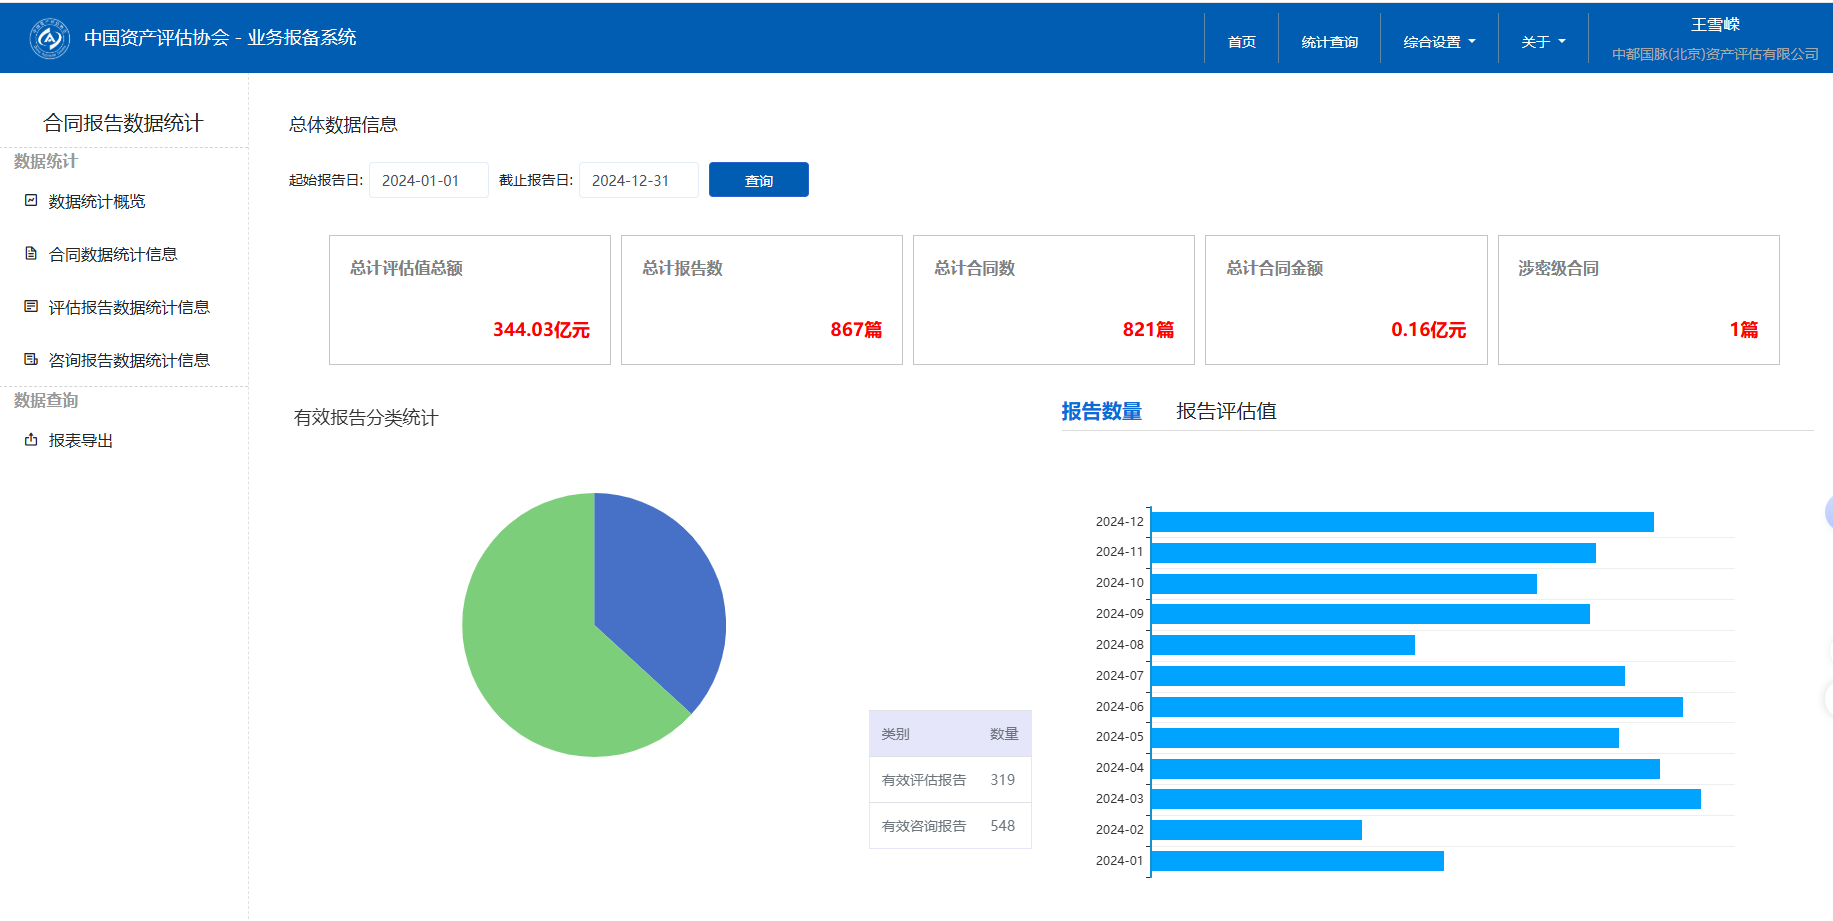Click the 2024-03 bar in the chart

[x=1425, y=799]
